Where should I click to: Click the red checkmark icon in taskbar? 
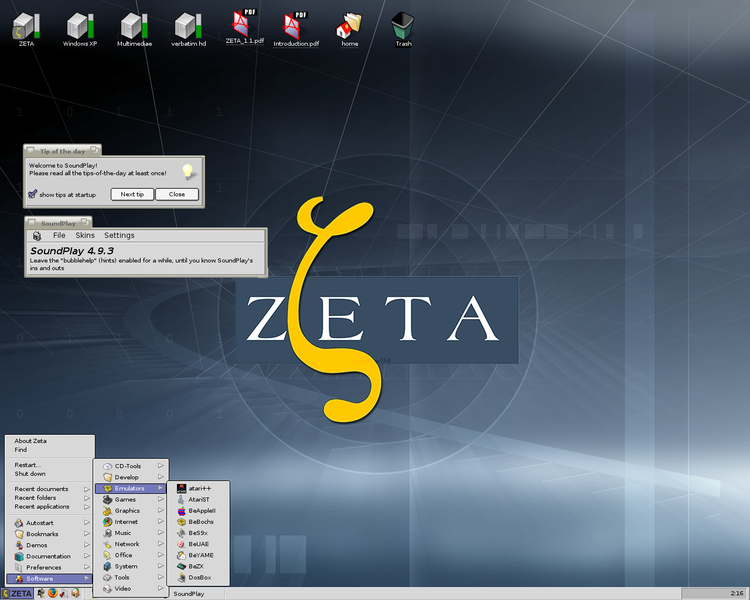63,593
